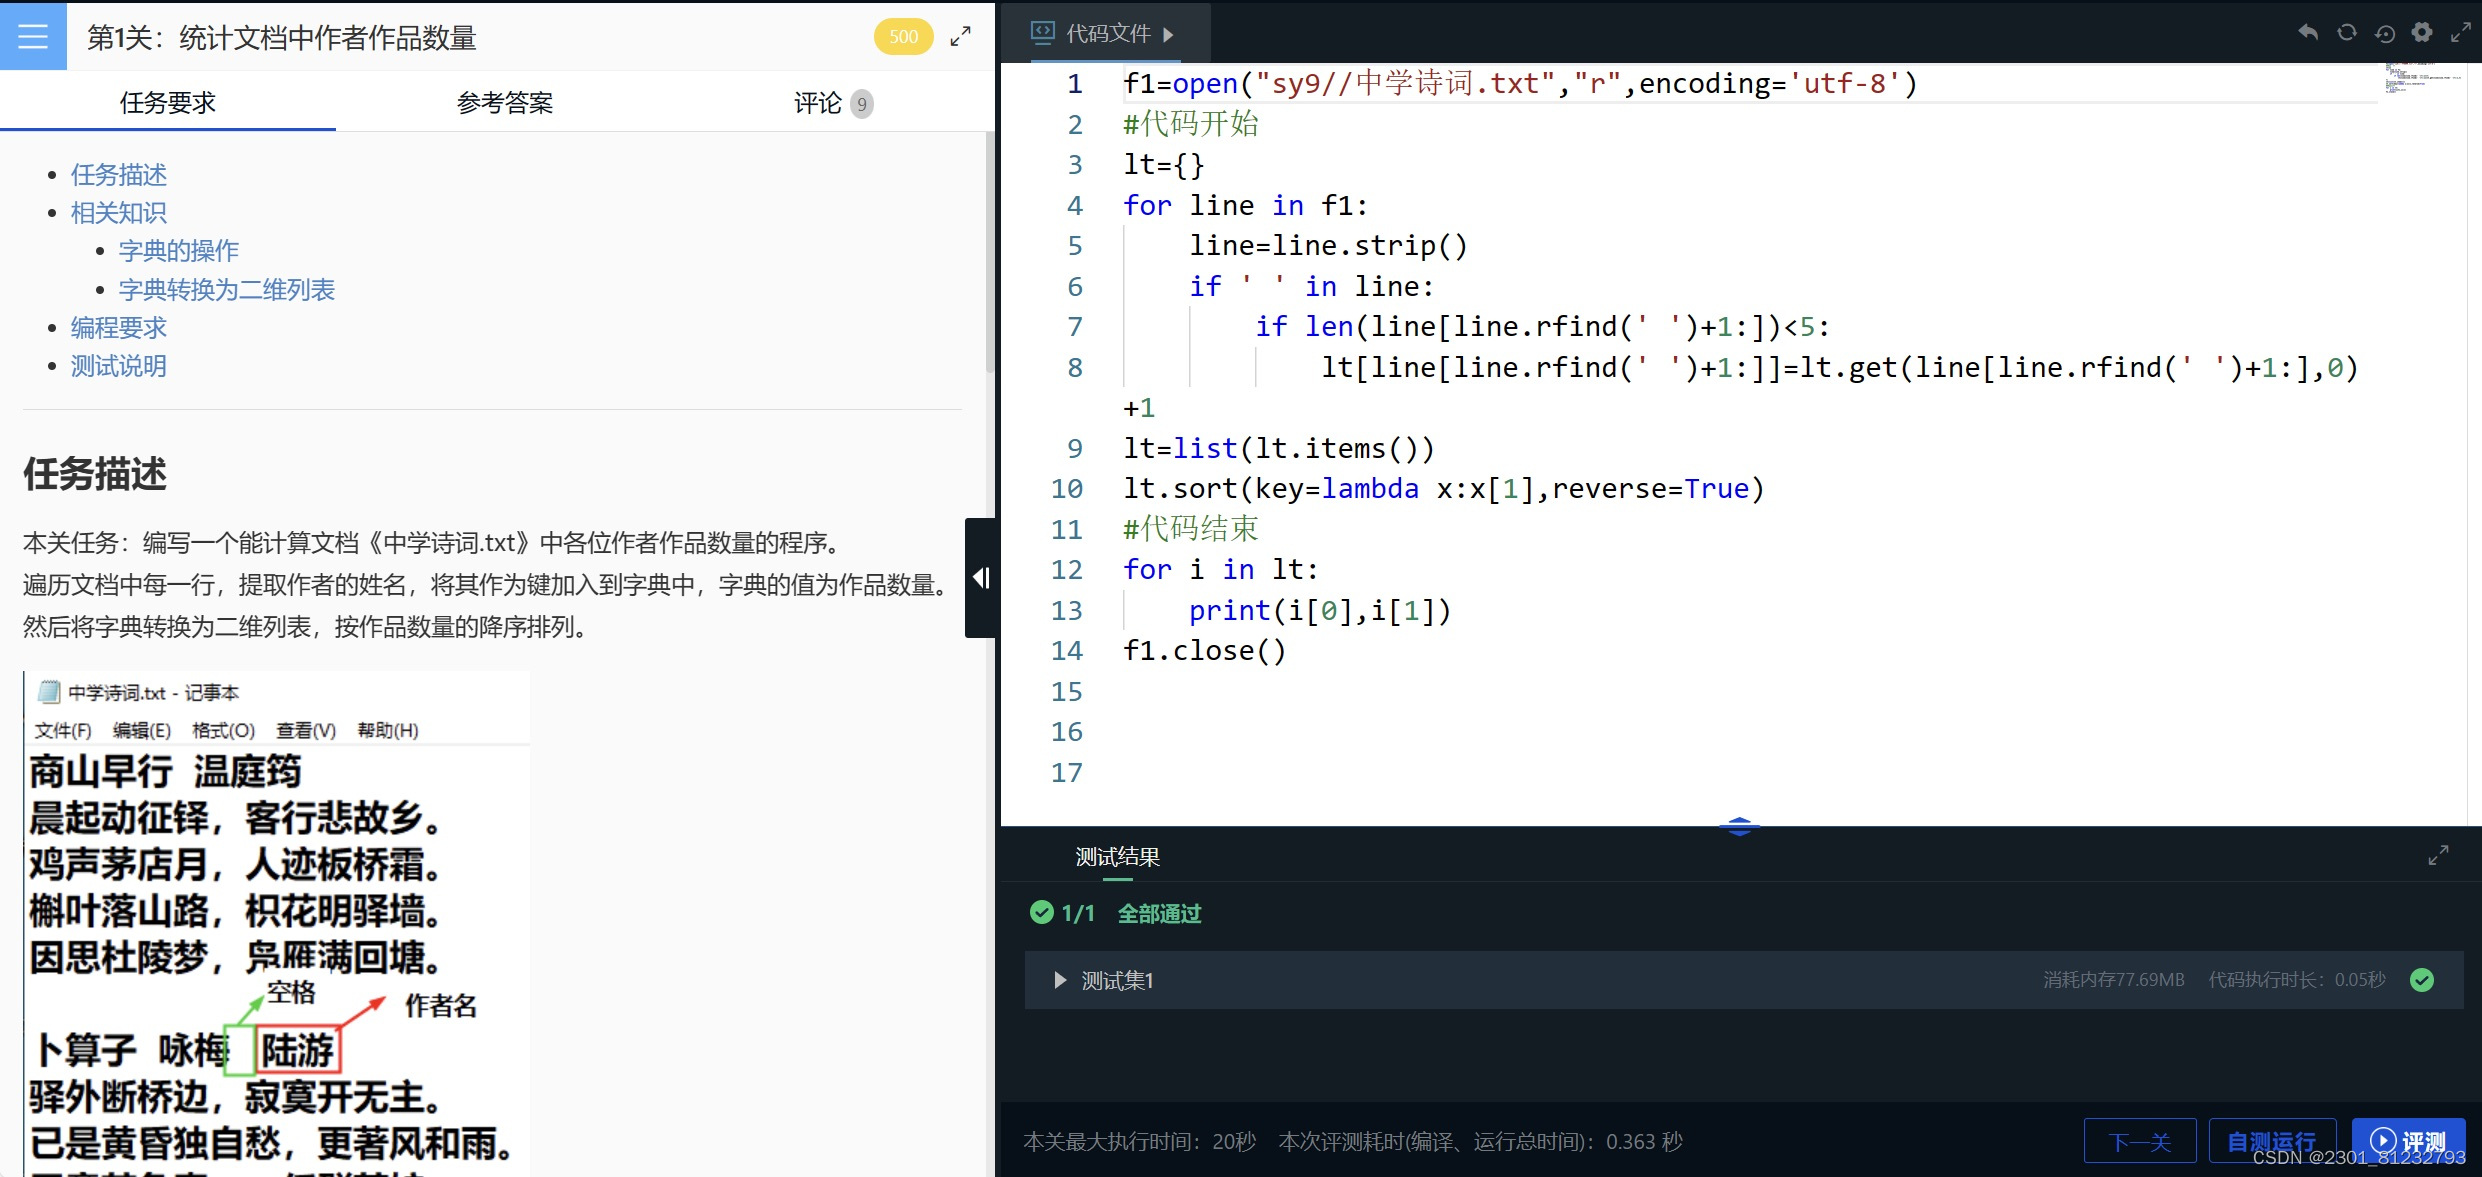Click the lt.sort code line
This screenshot has height=1177, width=2482.
(x=1444, y=489)
